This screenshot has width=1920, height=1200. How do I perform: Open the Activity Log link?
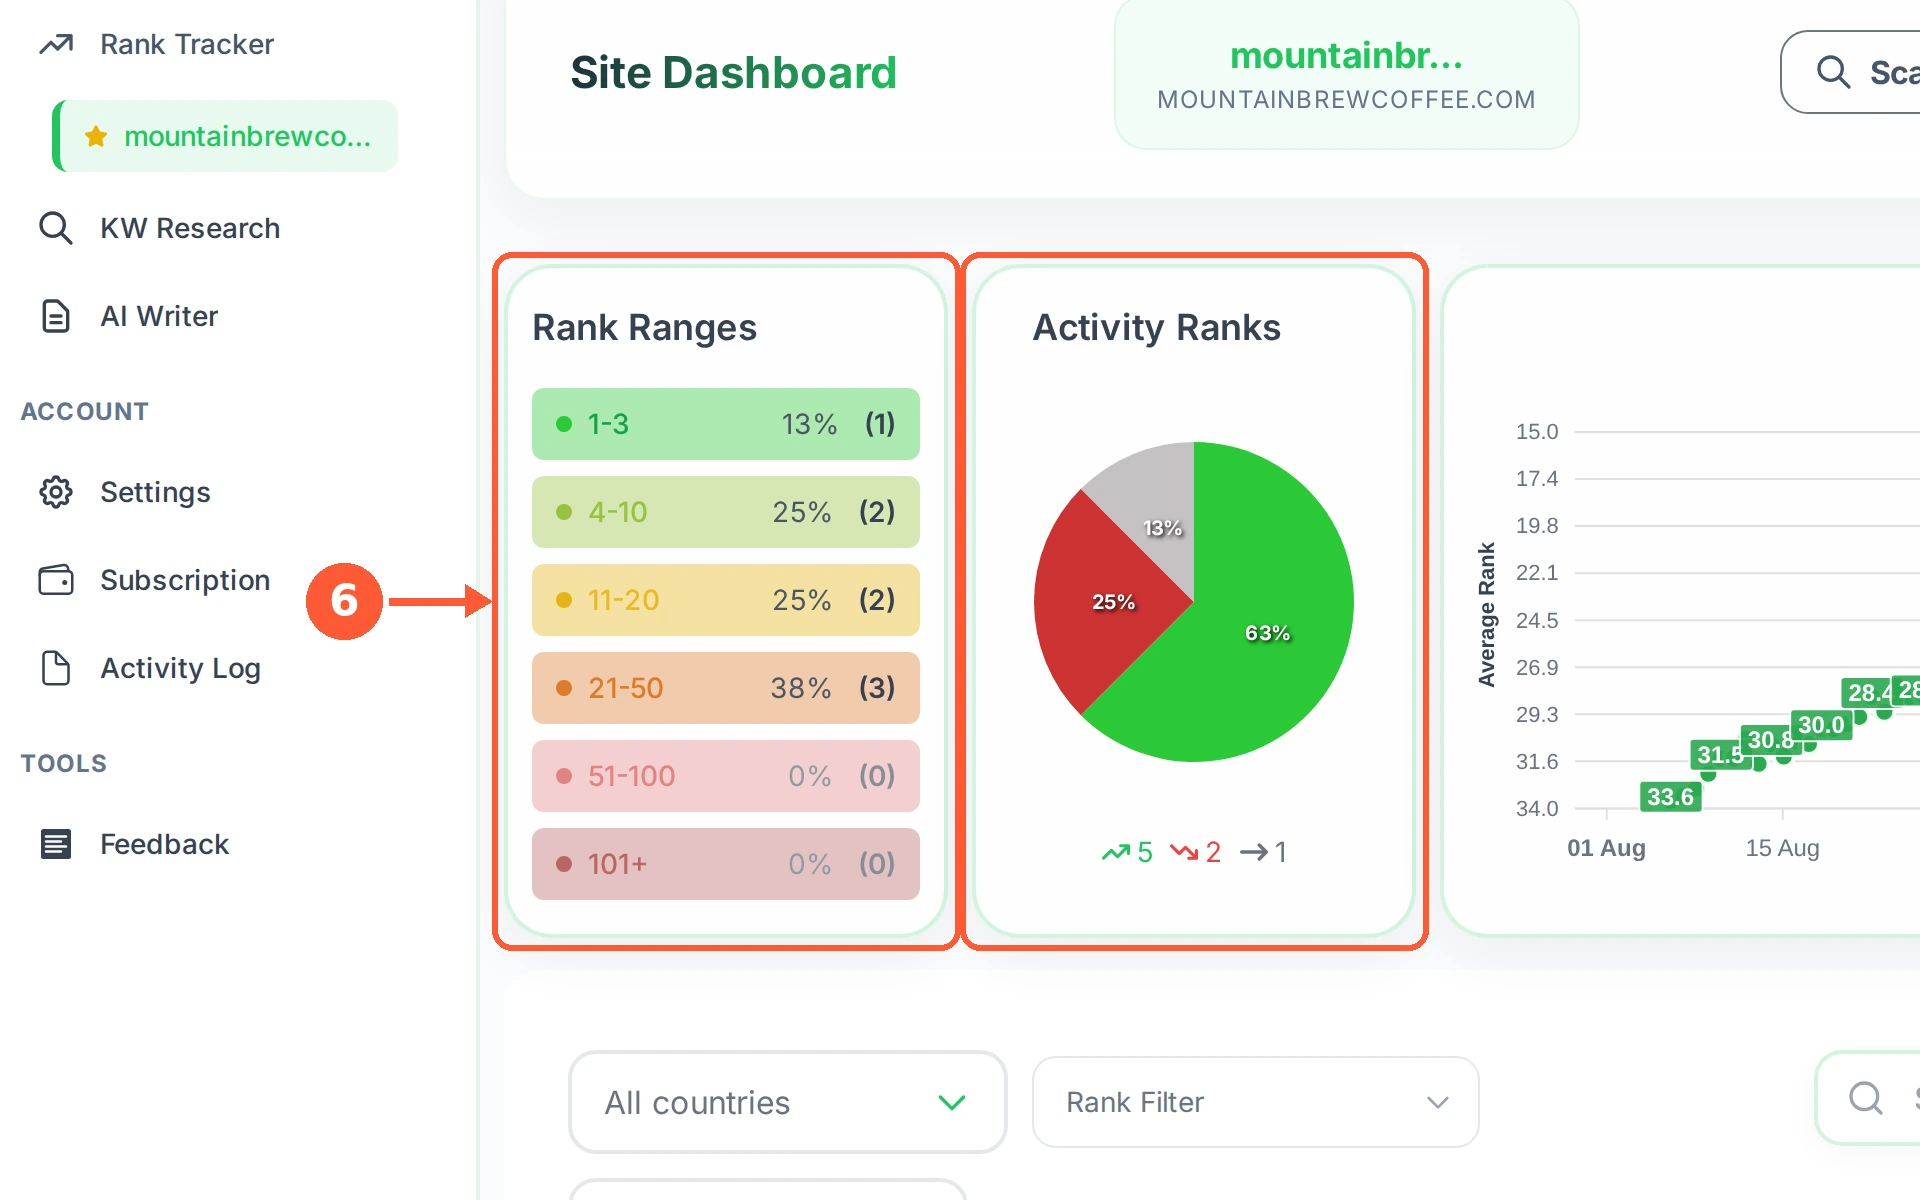[180, 668]
